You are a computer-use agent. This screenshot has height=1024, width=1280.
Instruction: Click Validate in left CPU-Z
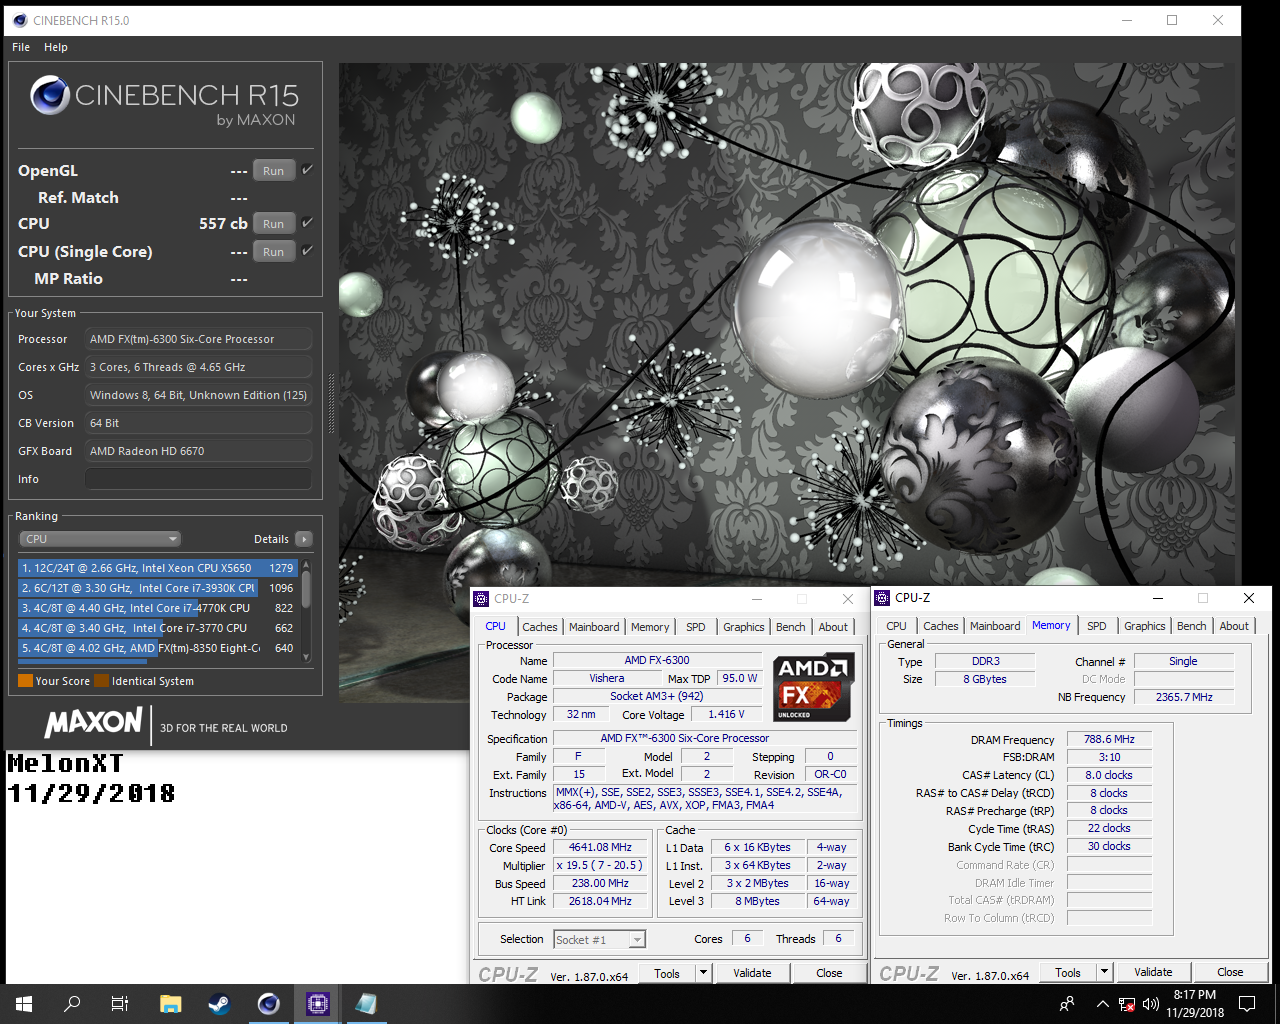pos(752,973)
